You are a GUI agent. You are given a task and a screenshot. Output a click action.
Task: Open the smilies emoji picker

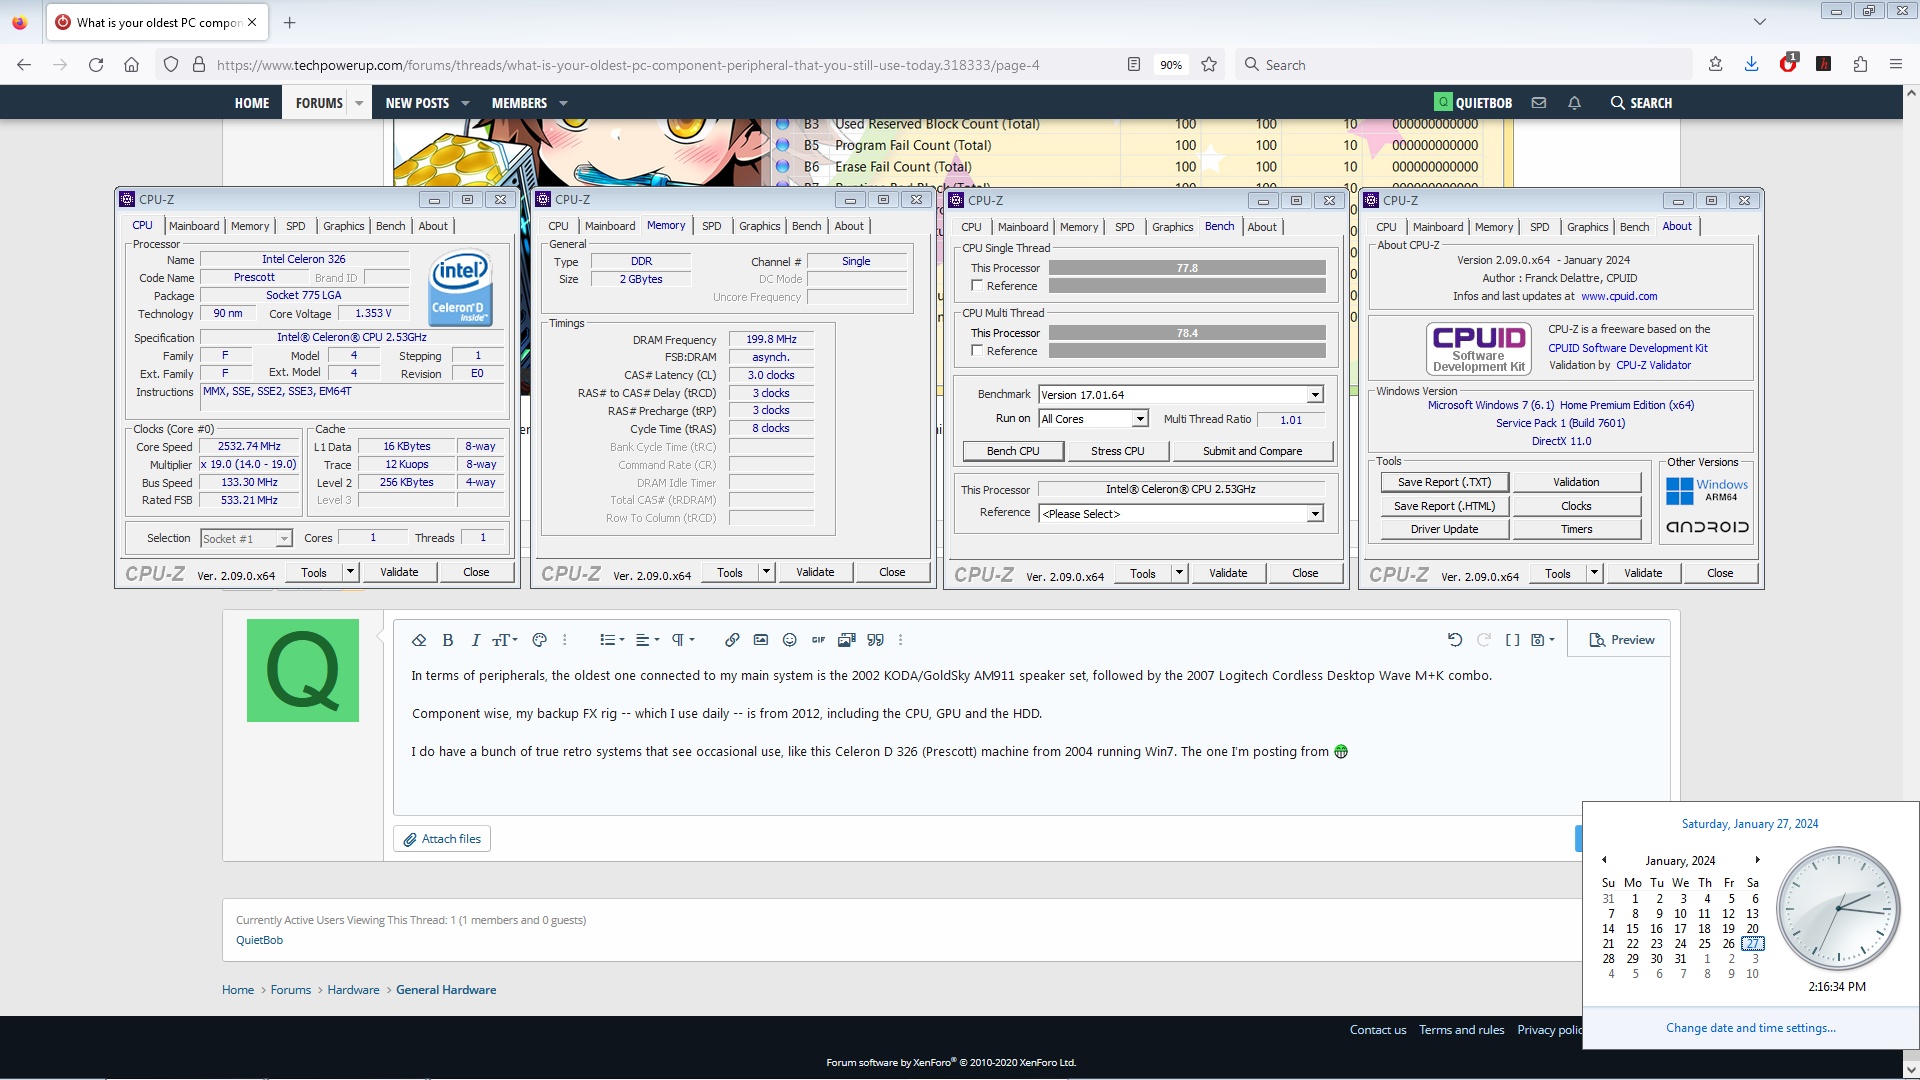coord(790,640)
